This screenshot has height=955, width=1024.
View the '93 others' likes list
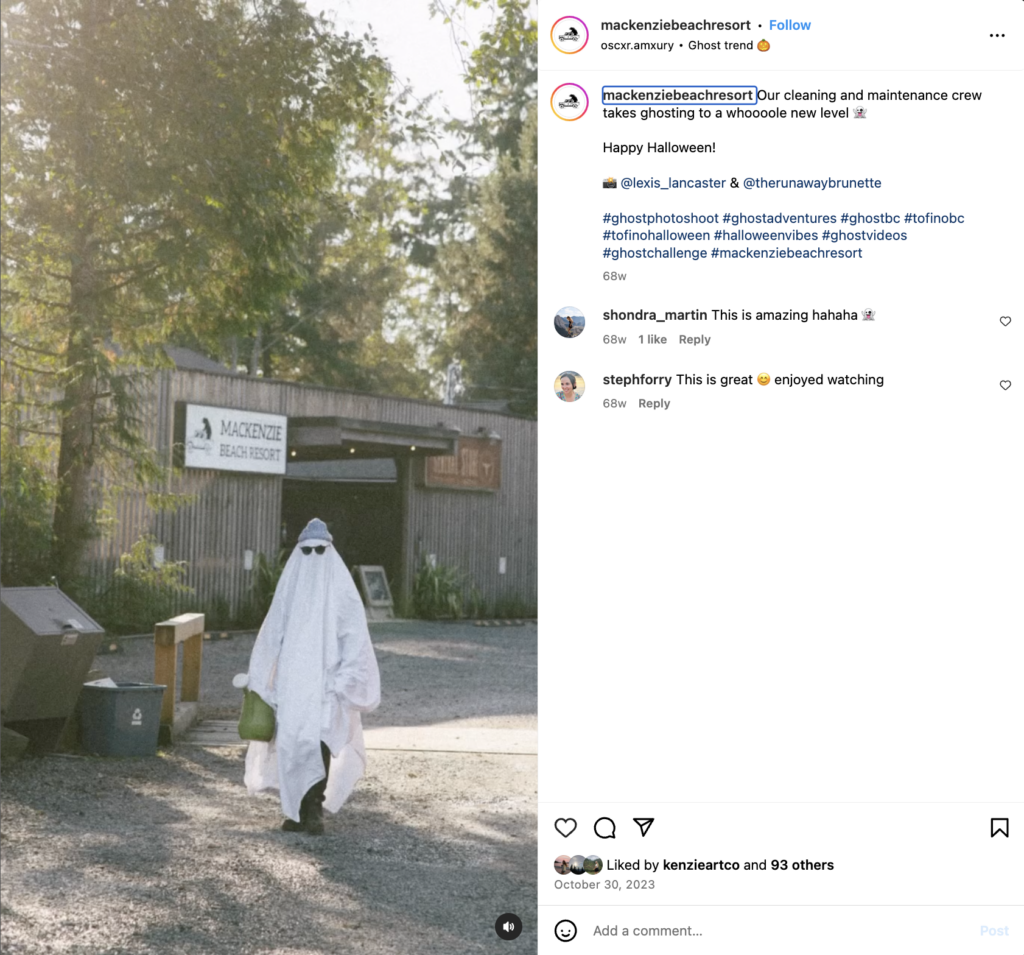pyautogui.click(x=802, y=865)
